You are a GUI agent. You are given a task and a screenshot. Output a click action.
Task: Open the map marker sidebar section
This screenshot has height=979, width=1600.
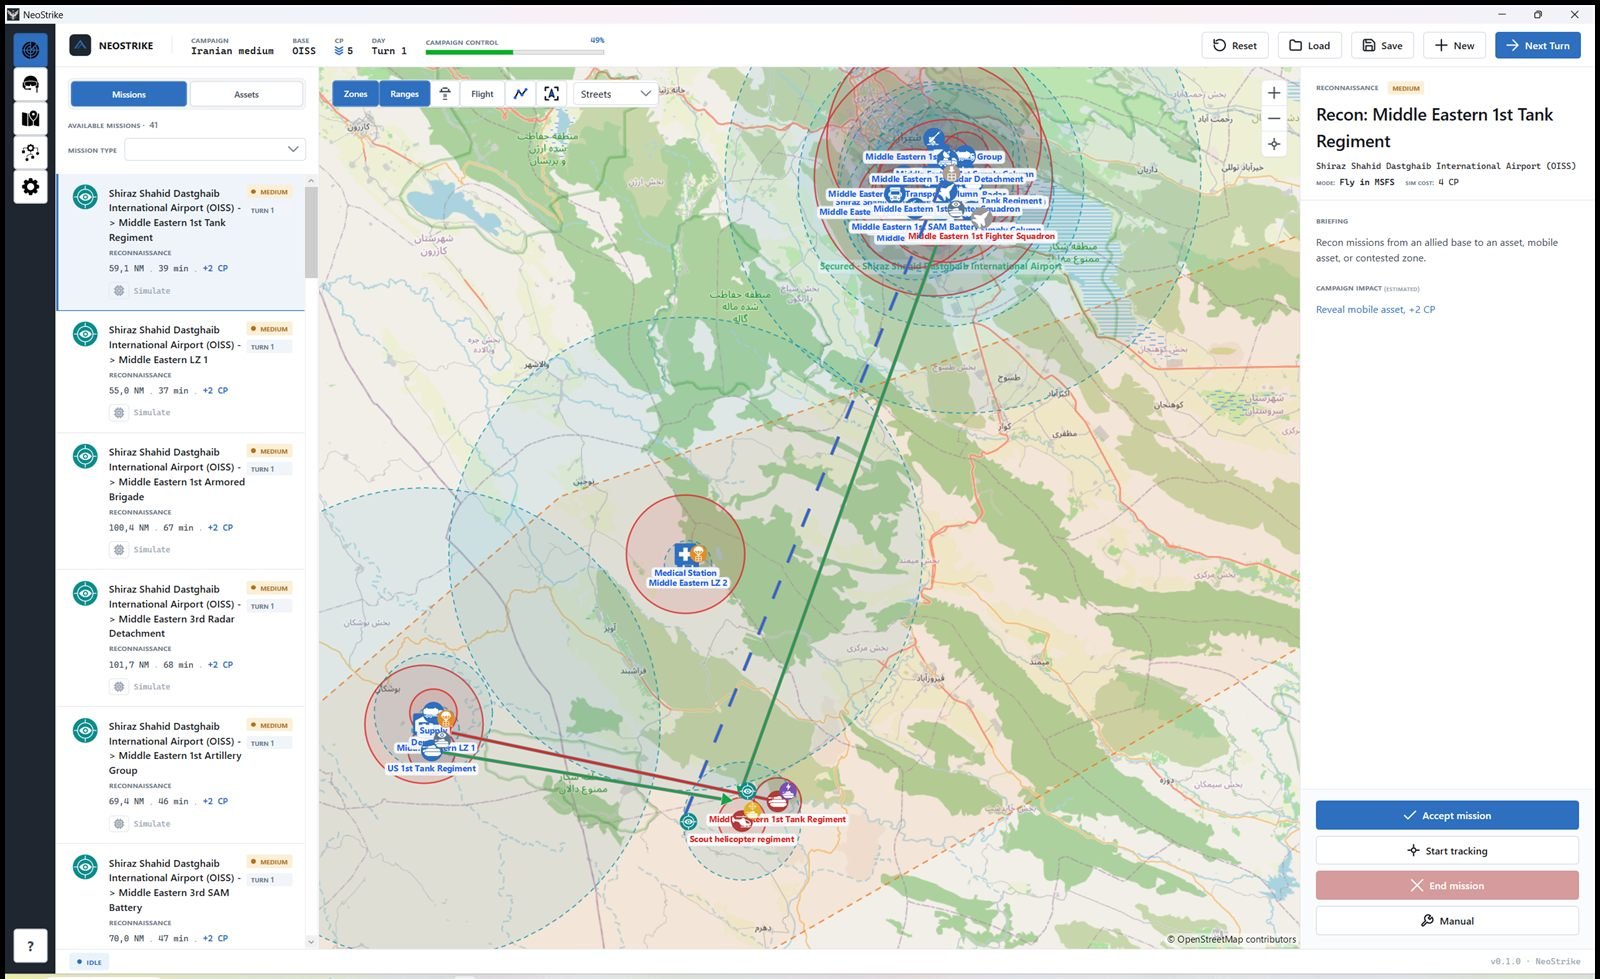point(31,118)
